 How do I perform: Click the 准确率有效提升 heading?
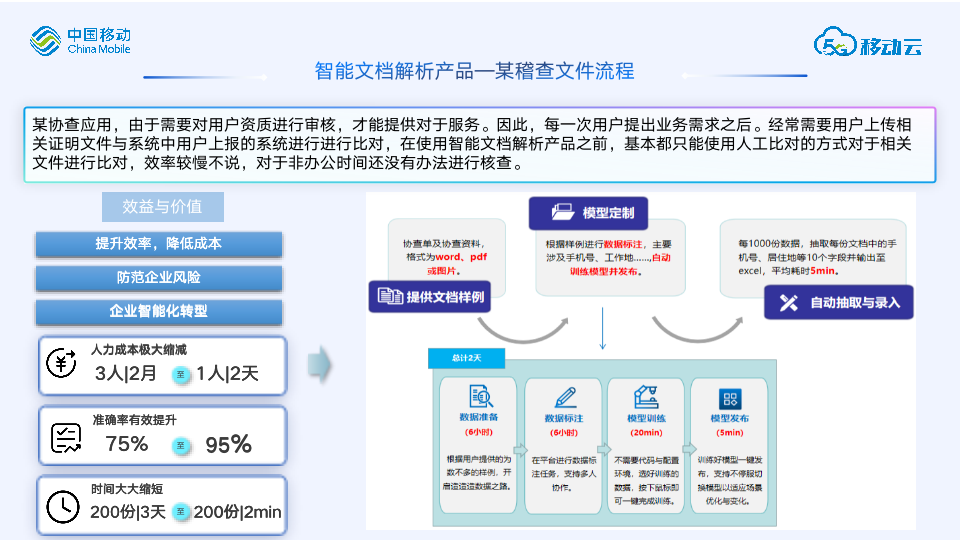pos(134,420)
